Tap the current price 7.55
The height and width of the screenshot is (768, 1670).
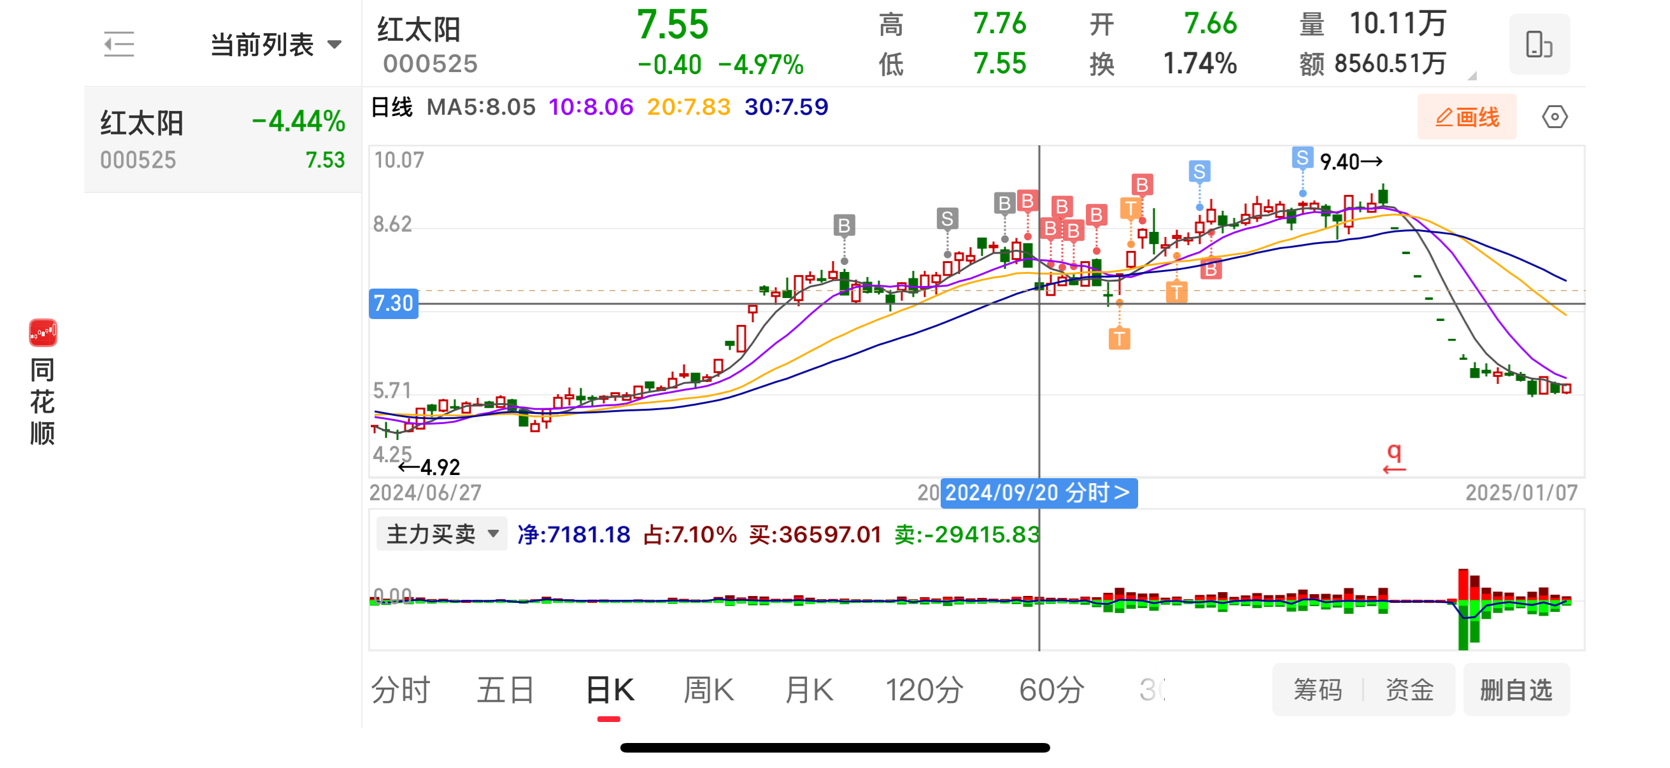(673, 24)
